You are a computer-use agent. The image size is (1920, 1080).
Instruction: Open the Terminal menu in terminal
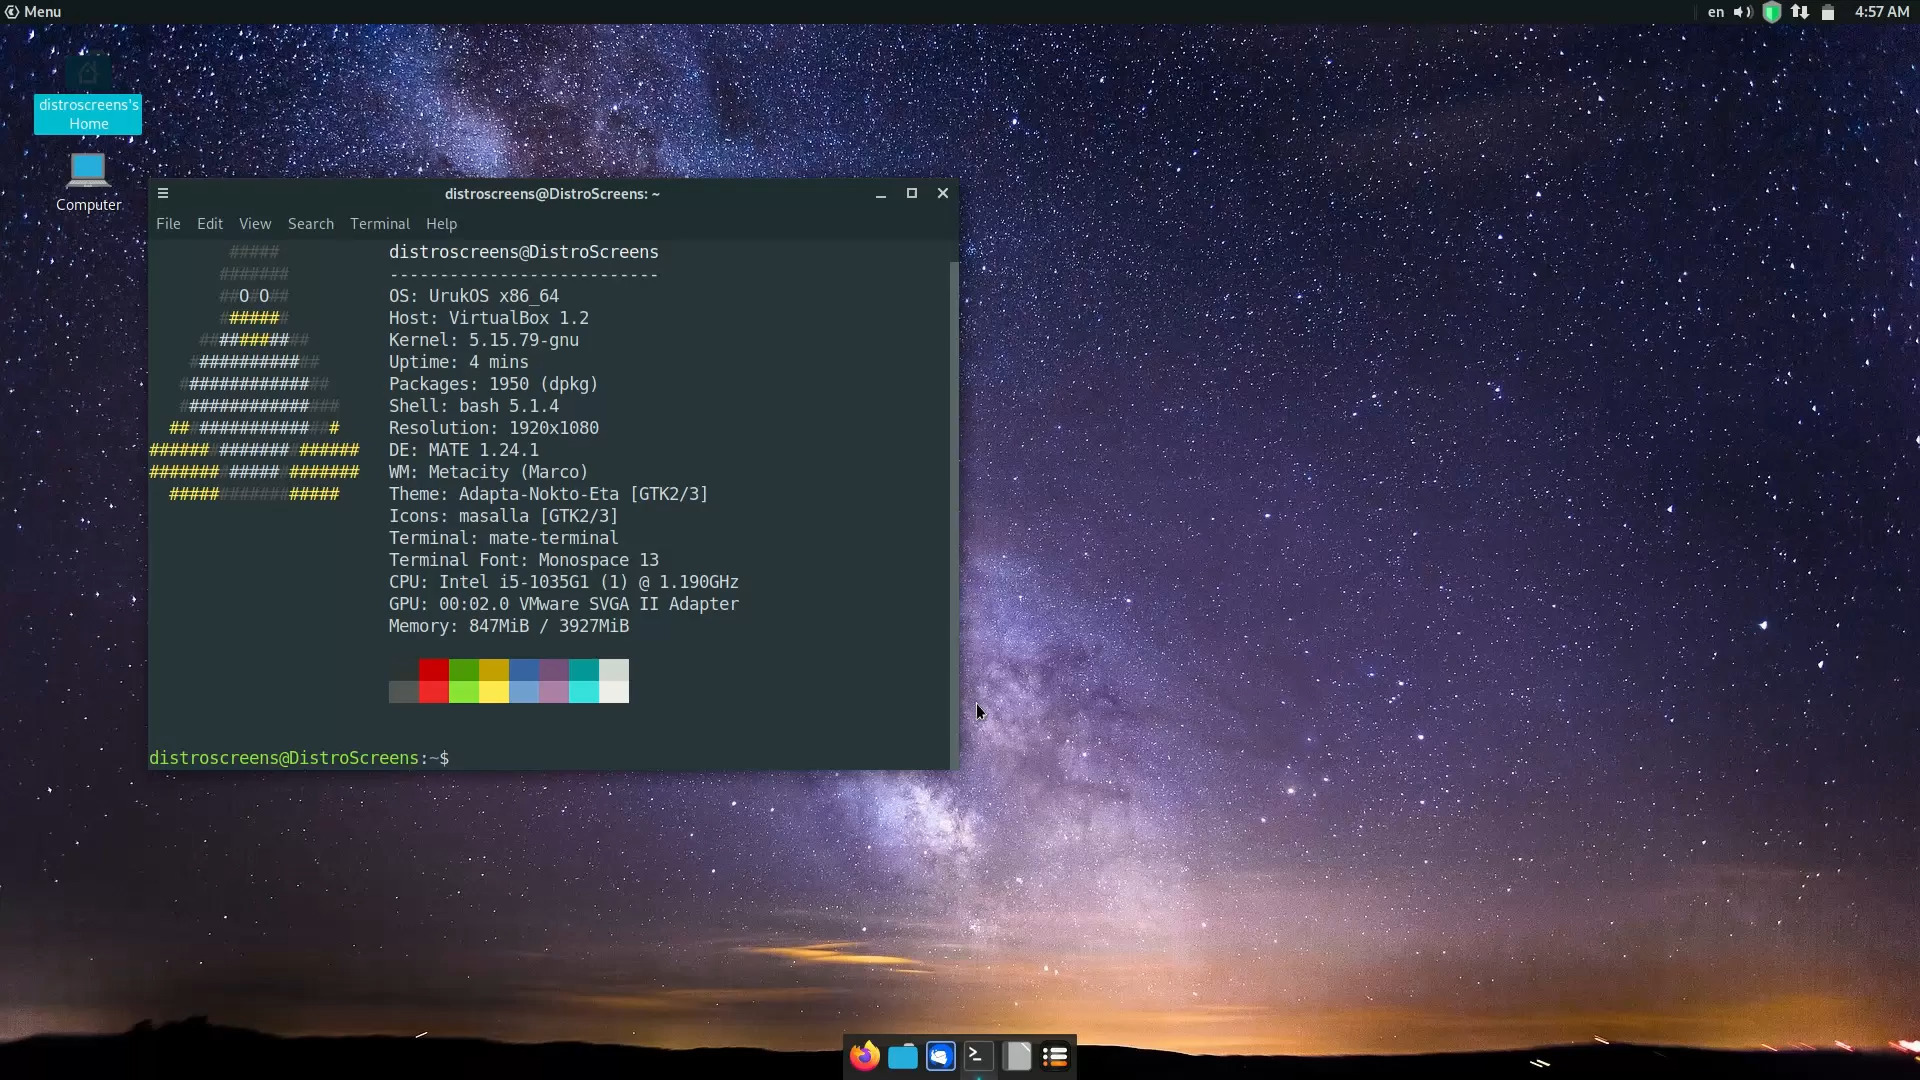pyautogui.click(x=380, y=224)
